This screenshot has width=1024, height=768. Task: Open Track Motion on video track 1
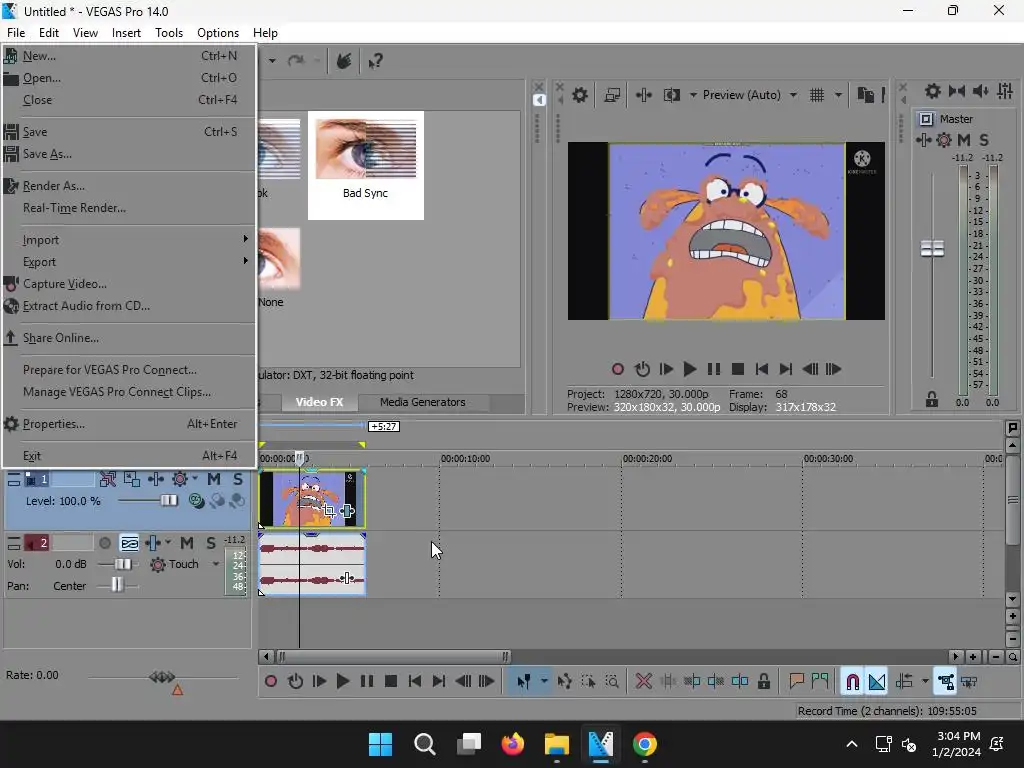coord(132,479)
